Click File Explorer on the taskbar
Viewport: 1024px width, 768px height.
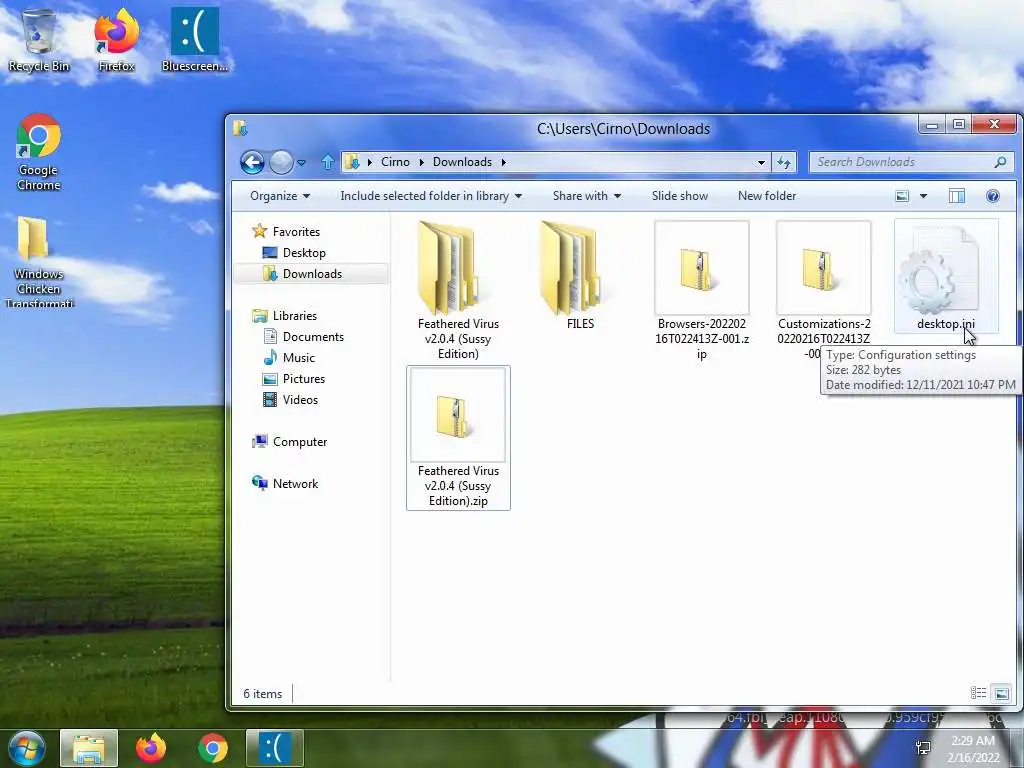[89, 748]
